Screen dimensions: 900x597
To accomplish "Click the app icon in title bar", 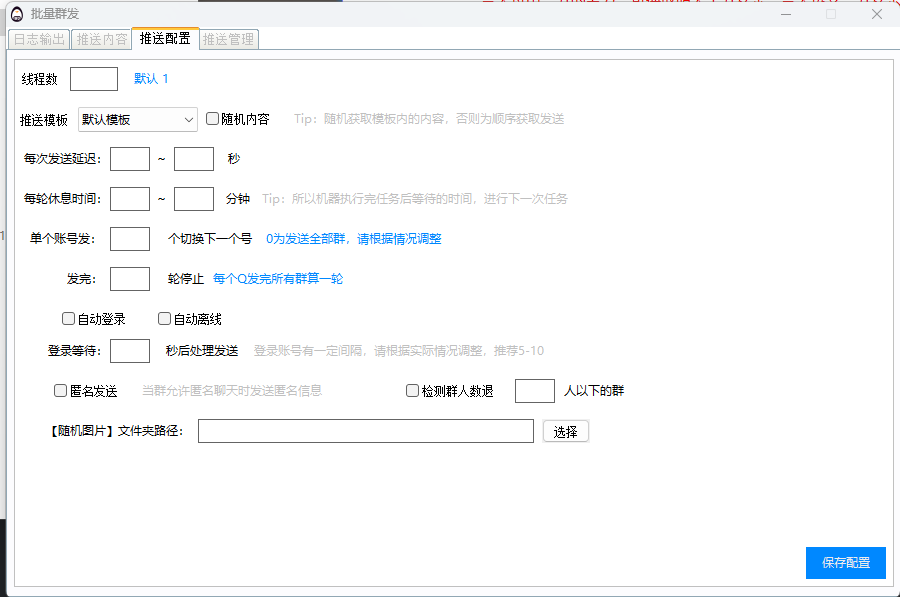I will click(x=17, y=14).
